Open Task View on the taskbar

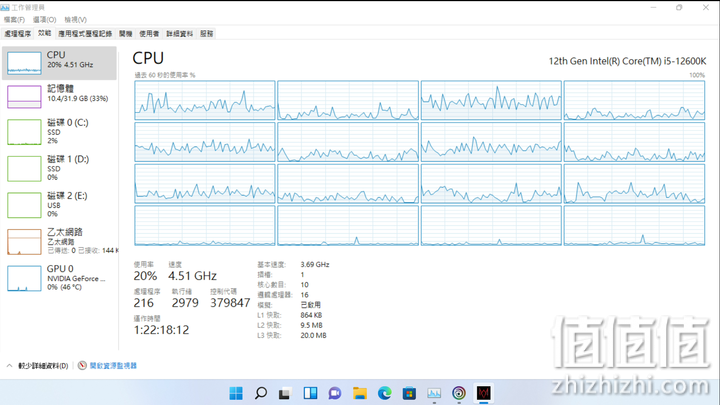285,394
